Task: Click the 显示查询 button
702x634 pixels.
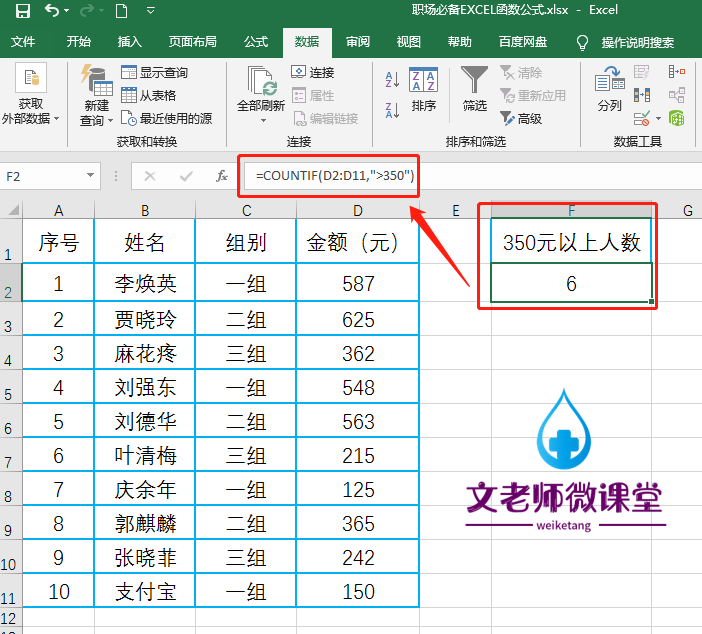Action: coord(155,72)
